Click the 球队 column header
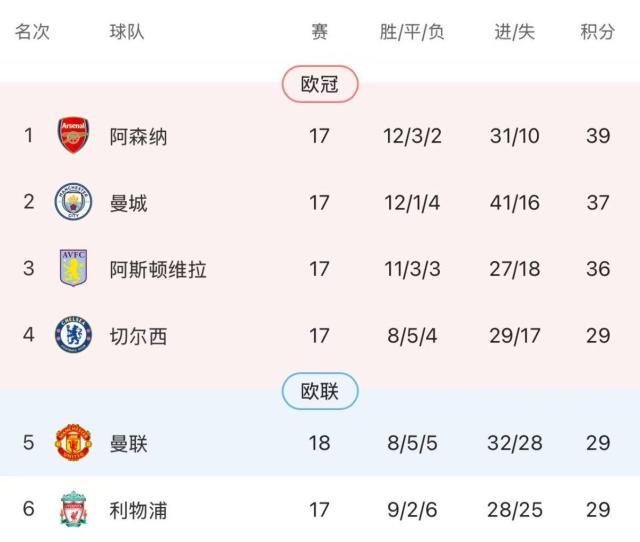Image resolution: width=640 pixels, height=542 pixels. pyautogui.click(x=127, y=32)
